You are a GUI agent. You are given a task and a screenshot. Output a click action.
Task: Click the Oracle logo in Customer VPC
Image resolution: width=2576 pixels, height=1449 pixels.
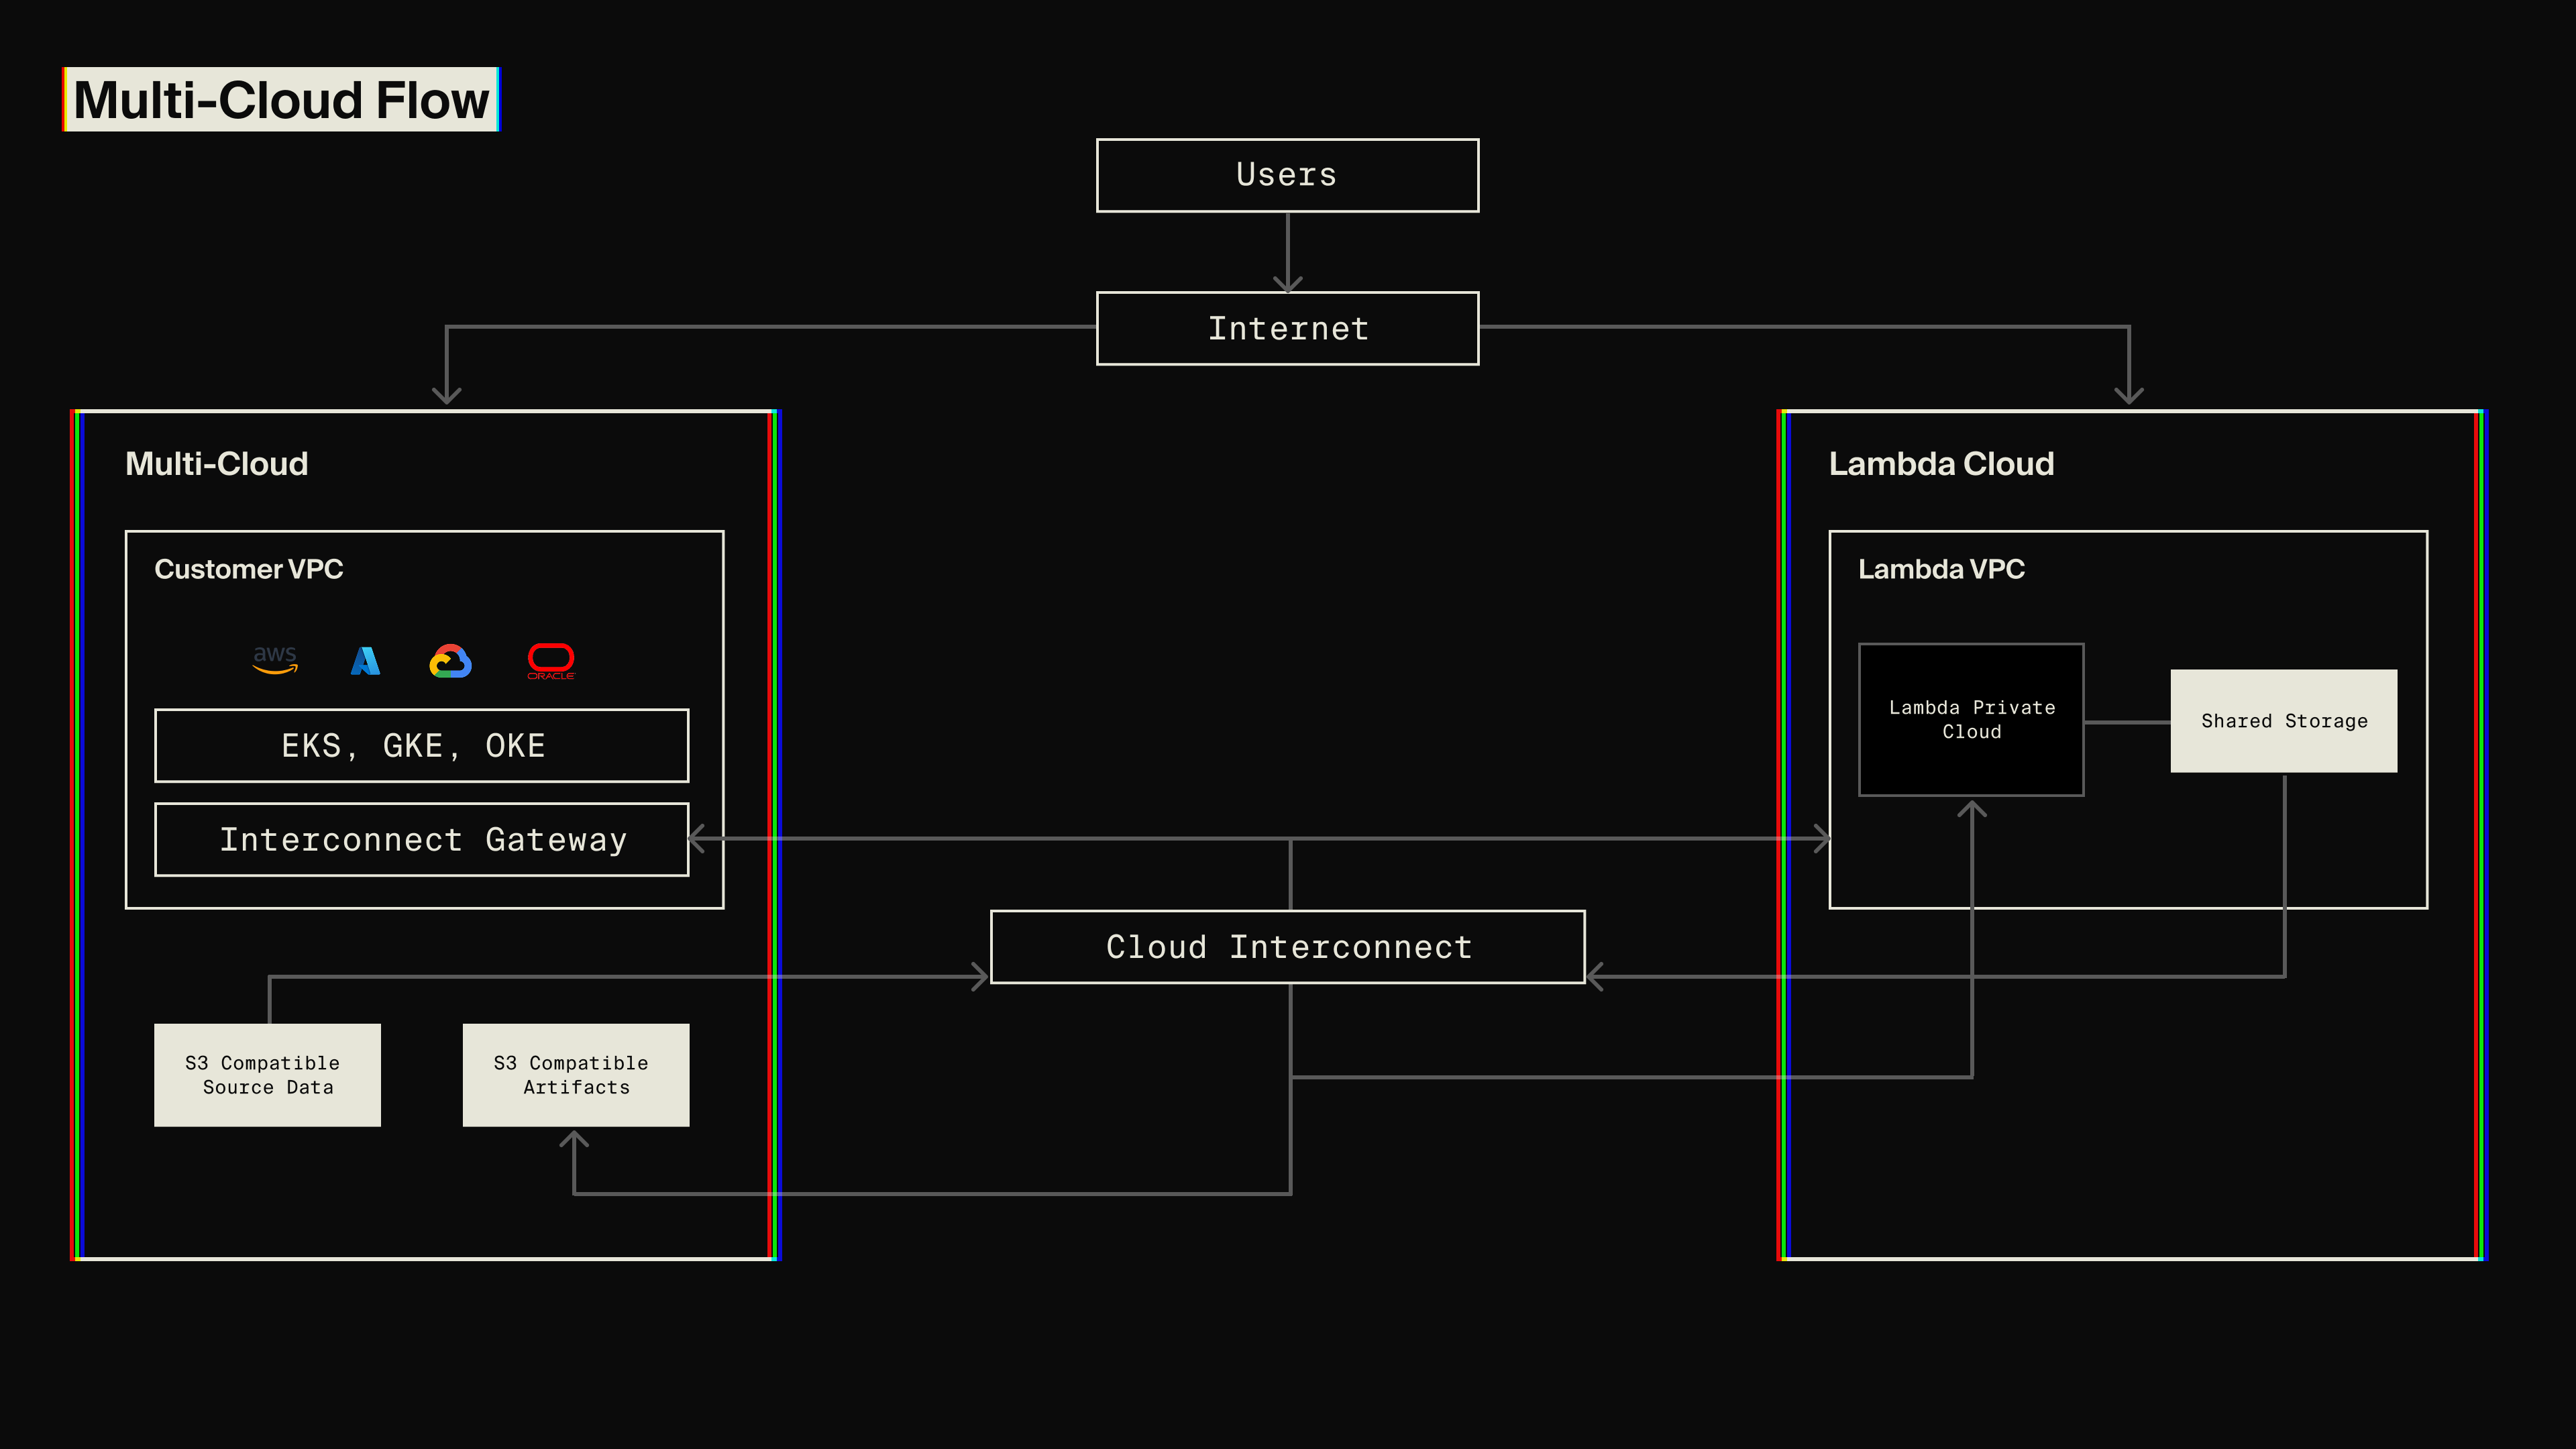[x=551, y=659]
